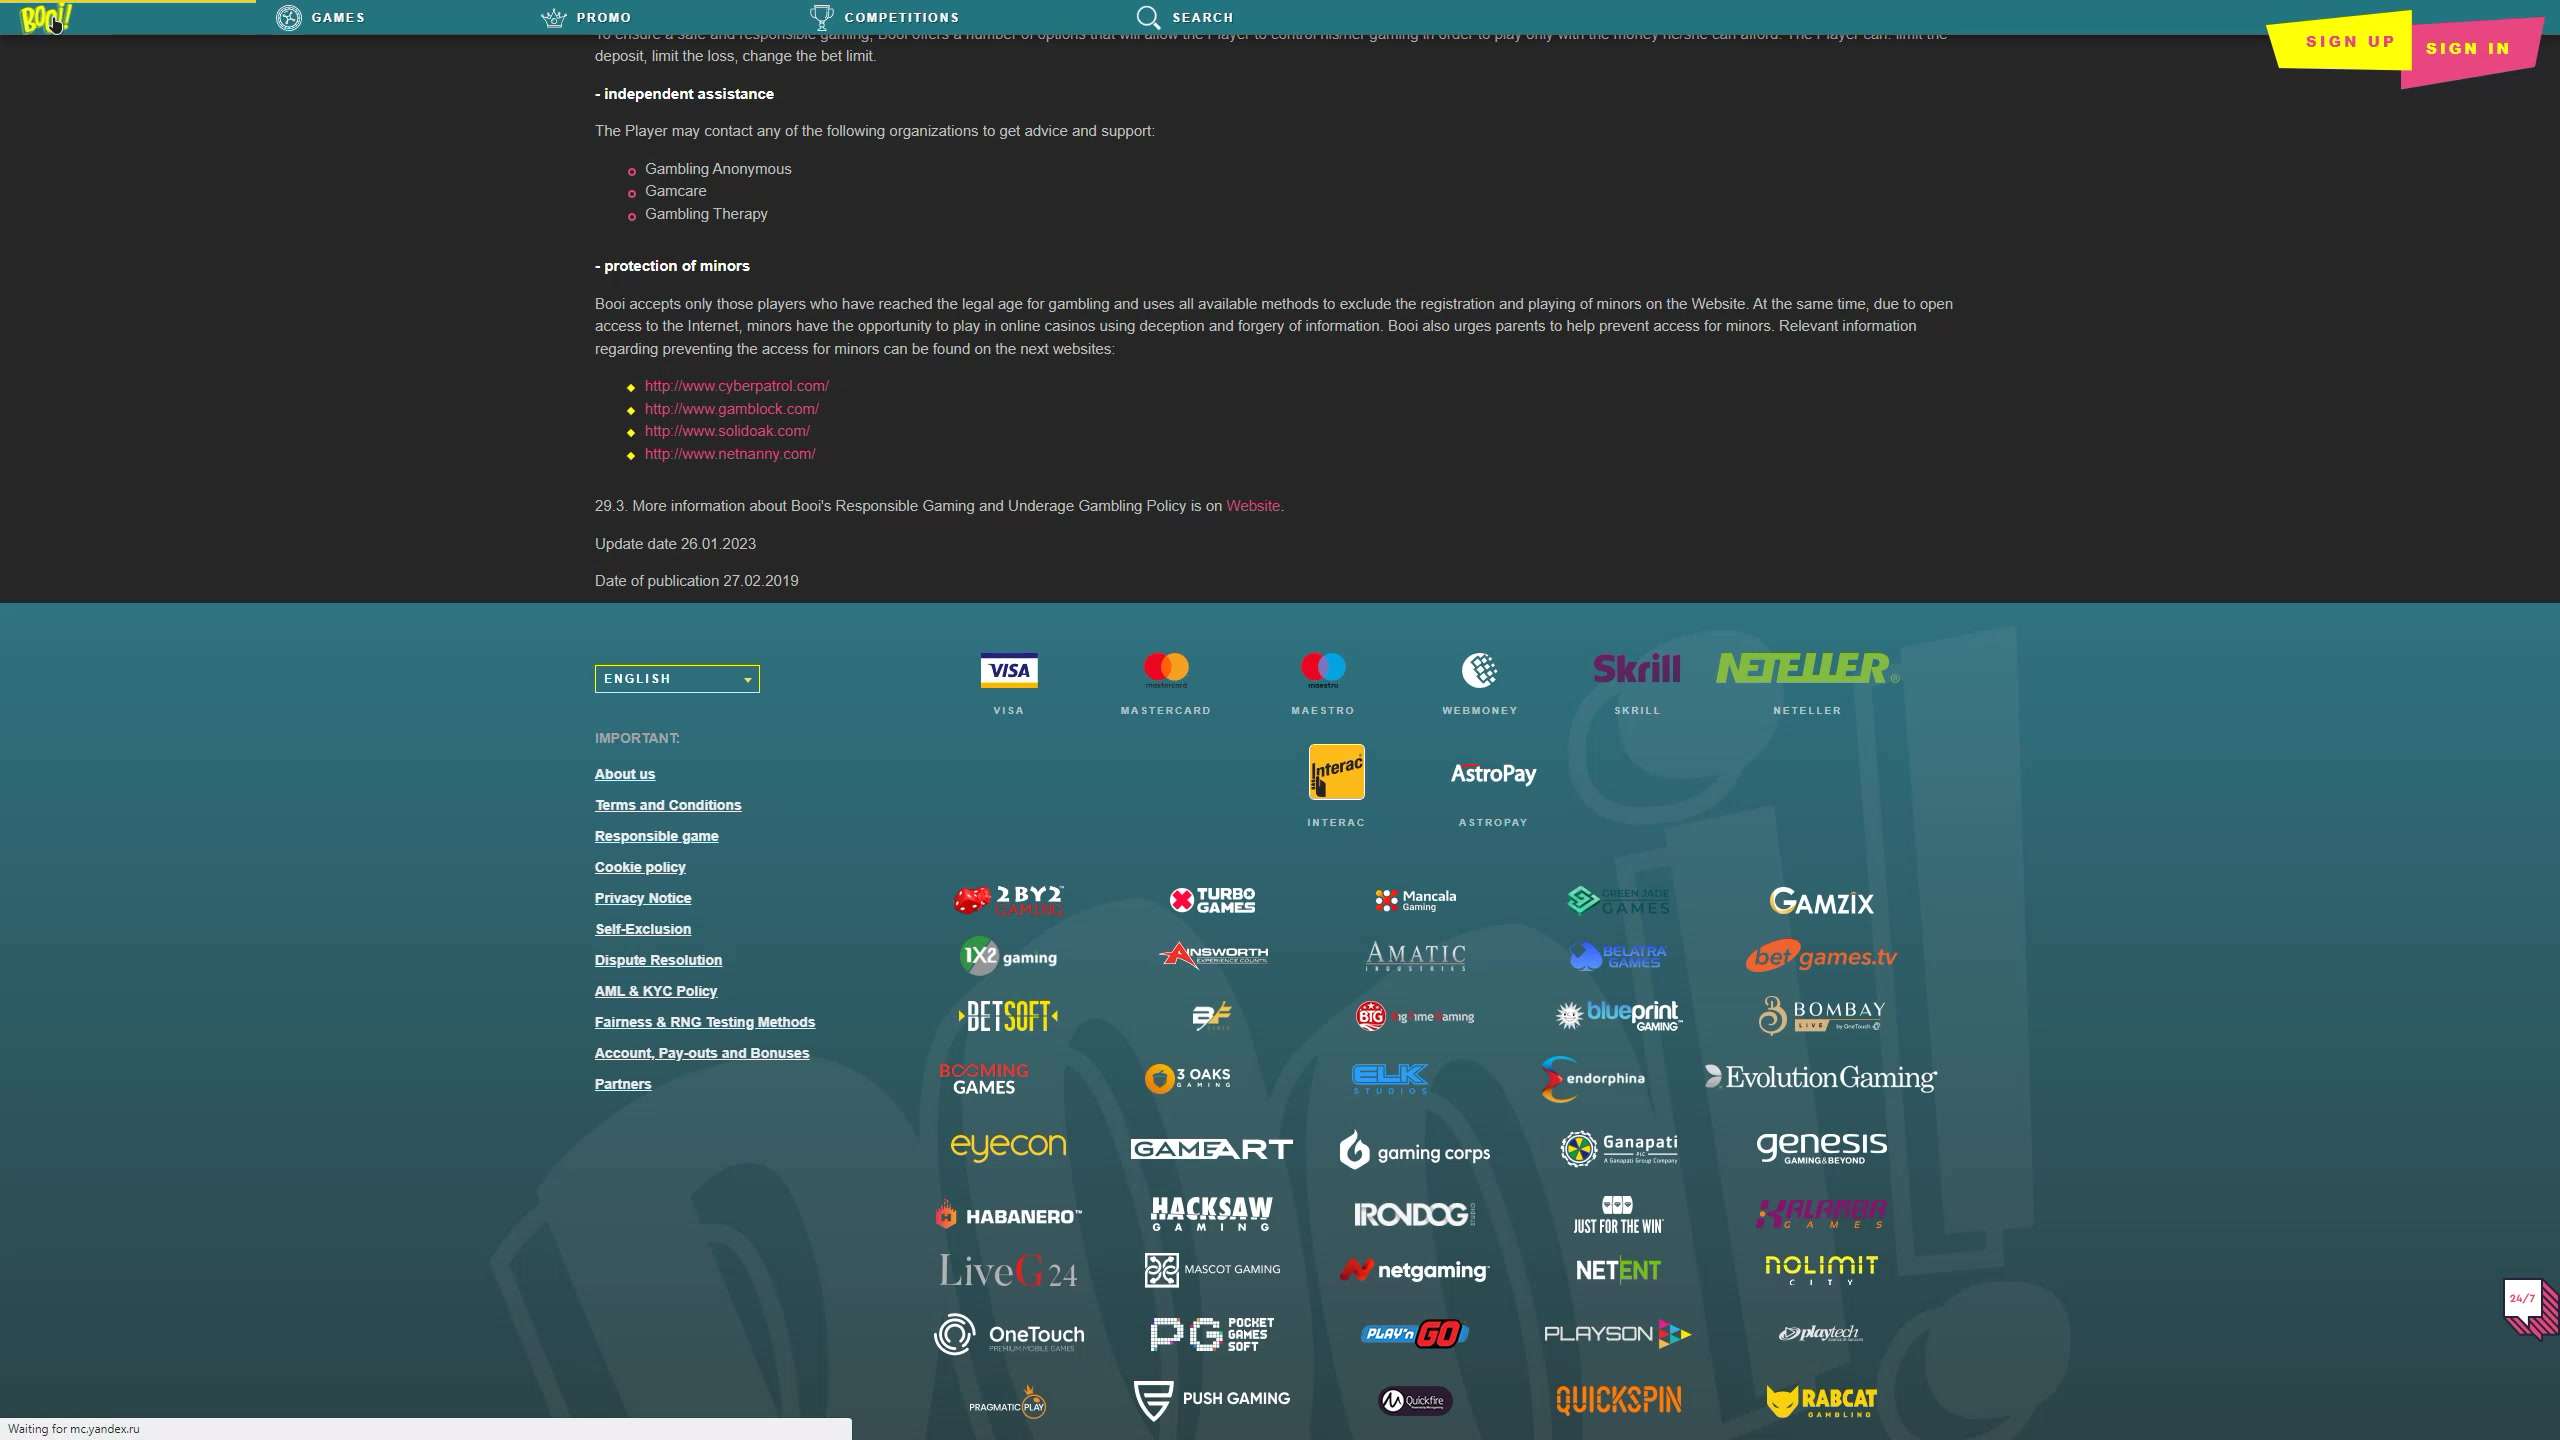2560x1440 pixels.
Task: Open the netnanny.com link
Action: (730, 454)
